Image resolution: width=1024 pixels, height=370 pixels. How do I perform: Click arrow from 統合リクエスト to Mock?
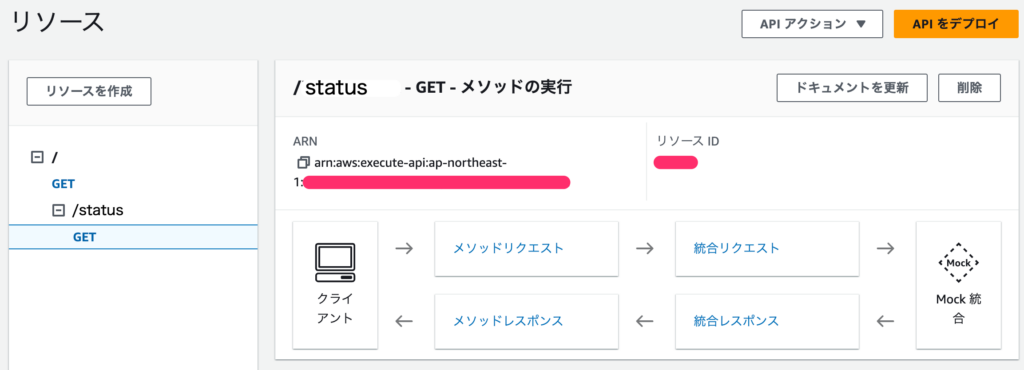click(886, 249)
